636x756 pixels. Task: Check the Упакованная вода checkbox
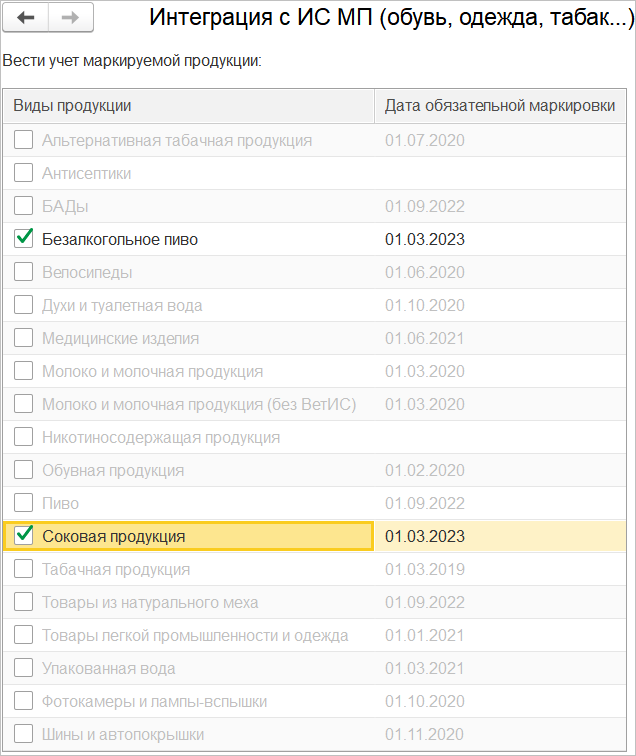pyautogui.click(x=24, y=668)
